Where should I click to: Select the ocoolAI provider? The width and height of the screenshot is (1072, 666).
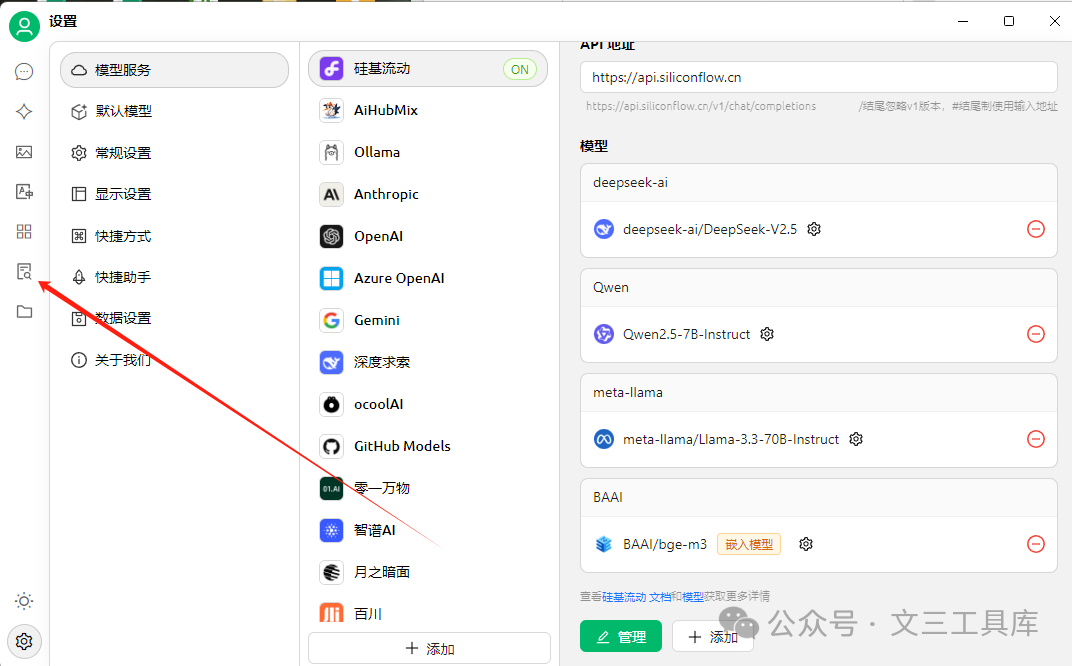coord(428,404)
